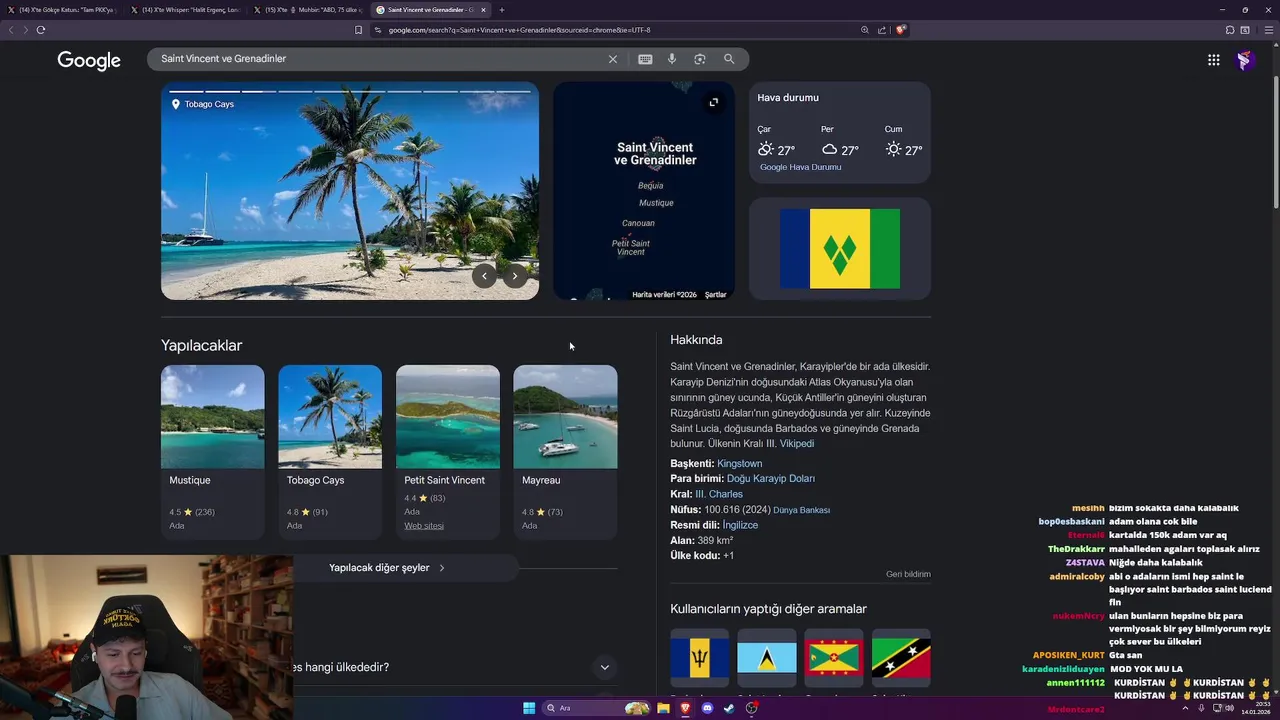Switch to 'X'te Whisper' tab
1280x720 pixels.
[x=186, y=10]
